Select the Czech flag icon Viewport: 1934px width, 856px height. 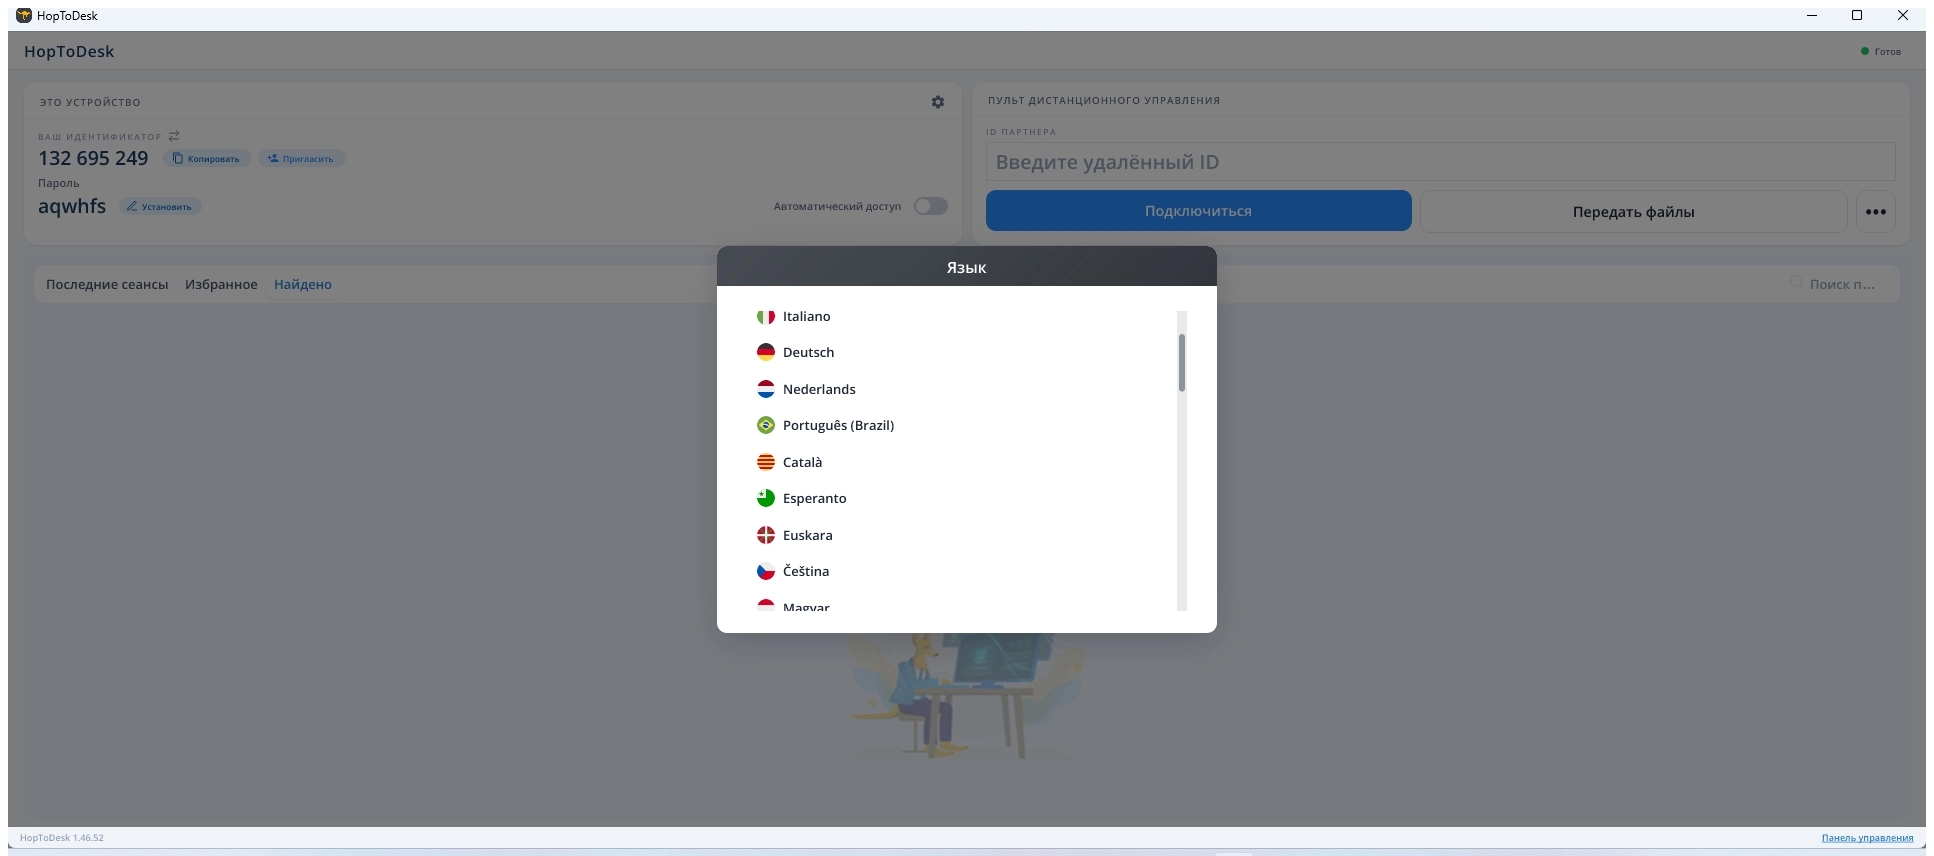pyautogui.click(x=766, y=571)
